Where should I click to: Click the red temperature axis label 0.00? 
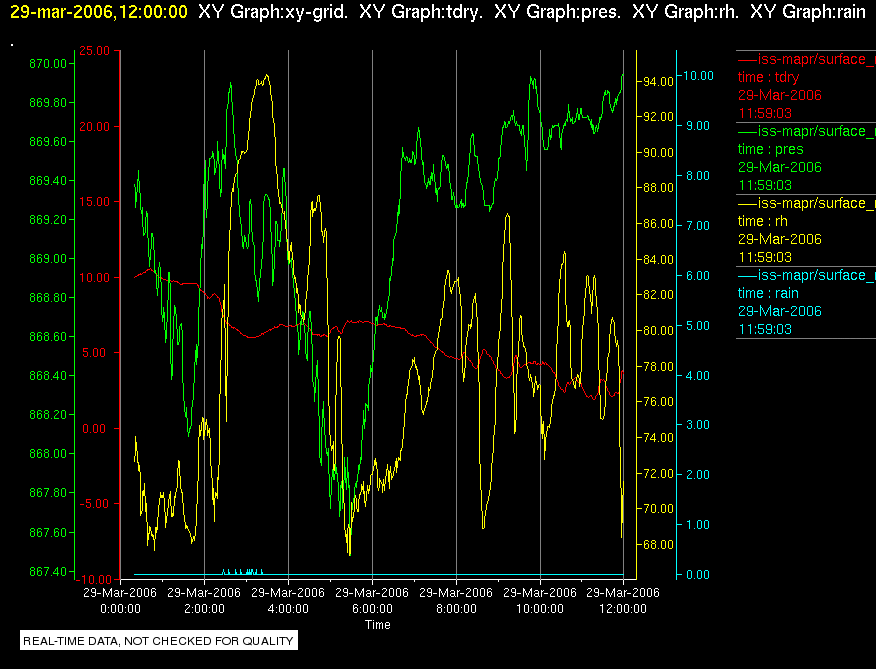click(93, 429)
